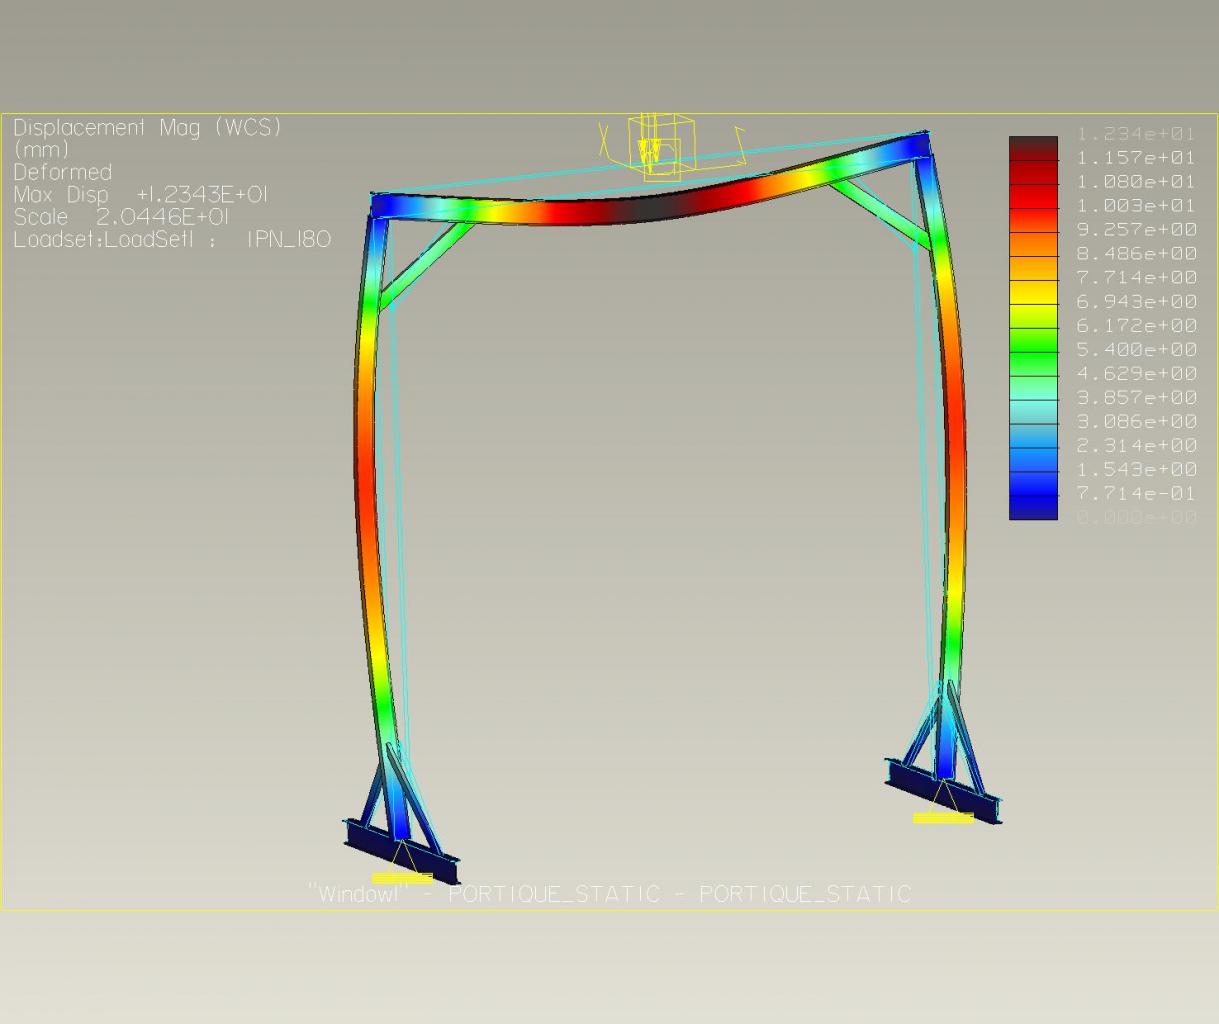
Task: Click the dark blue bottom legend swatch
Action: pos(1033,508)
